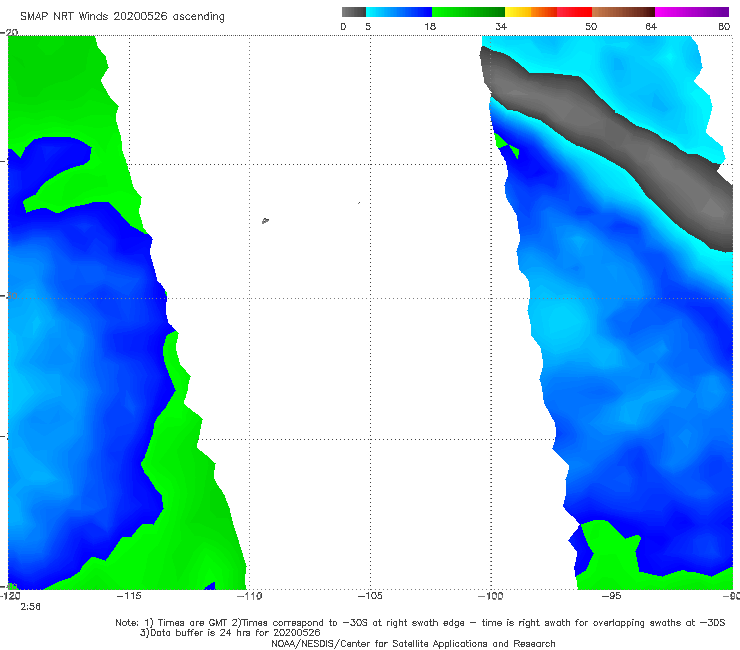The height and width of the screenshot is (650, 740).
Task: Click the "18" color bar label
Action: pos(430,27)
